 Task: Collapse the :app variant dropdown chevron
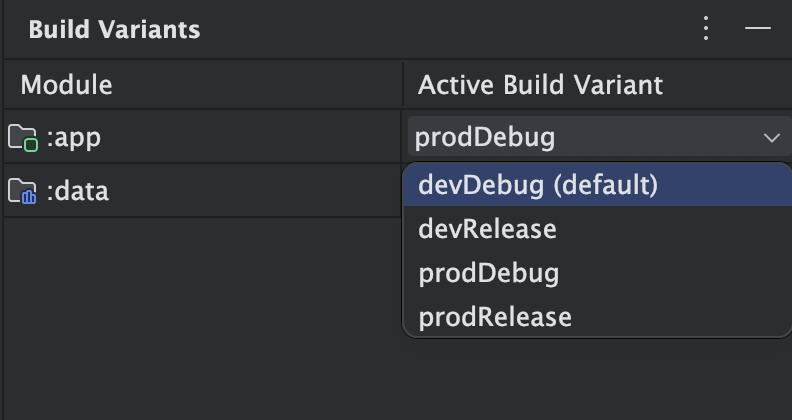point(772,137)
